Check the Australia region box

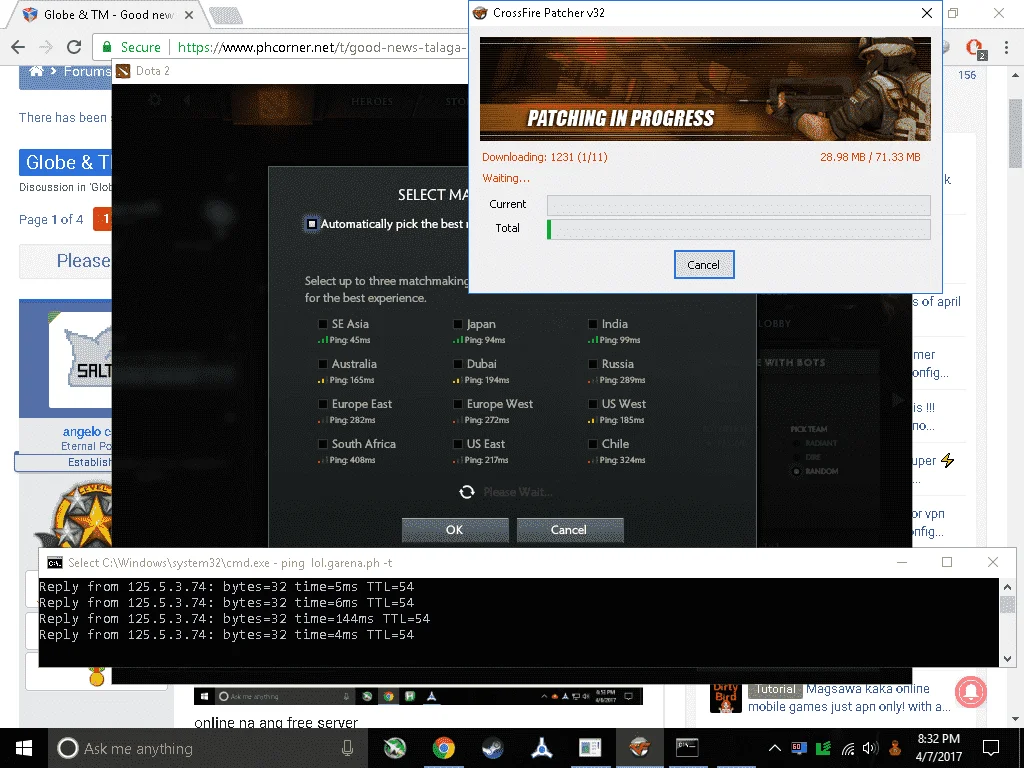(323, 364)
